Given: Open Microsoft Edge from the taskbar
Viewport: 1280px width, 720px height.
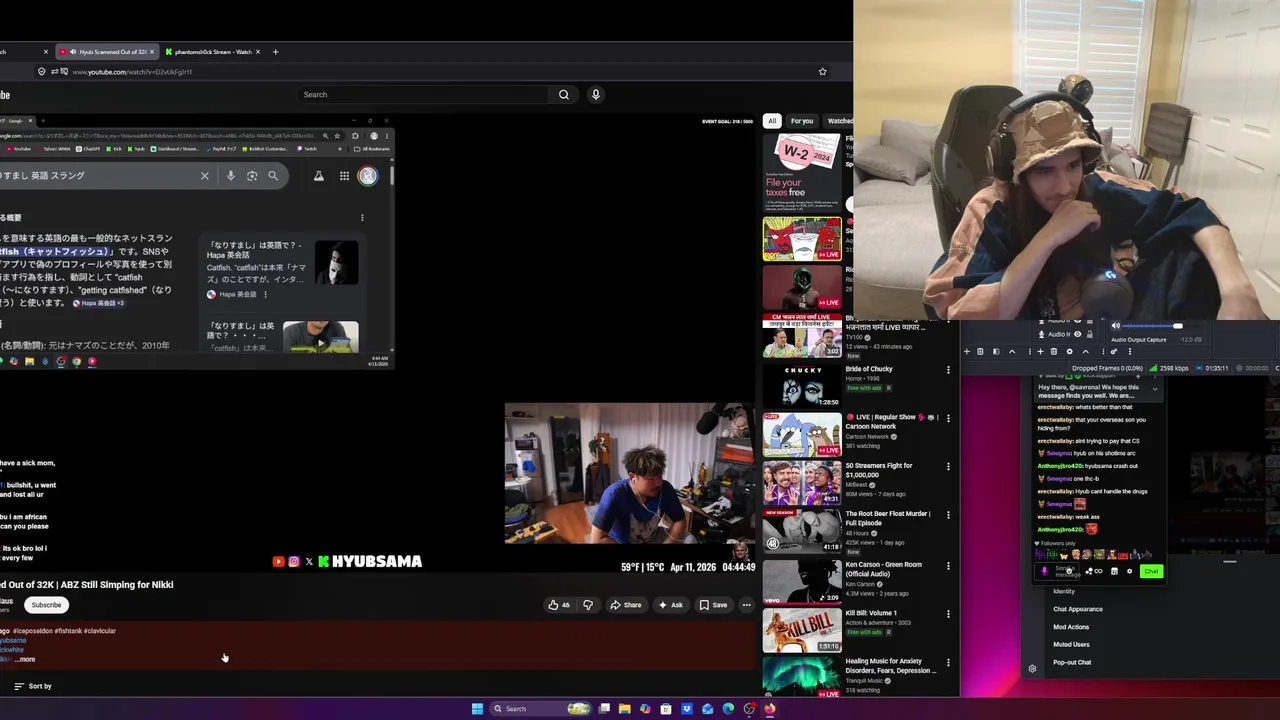Looking at the screenshot, I should click(x=728, y=709).
